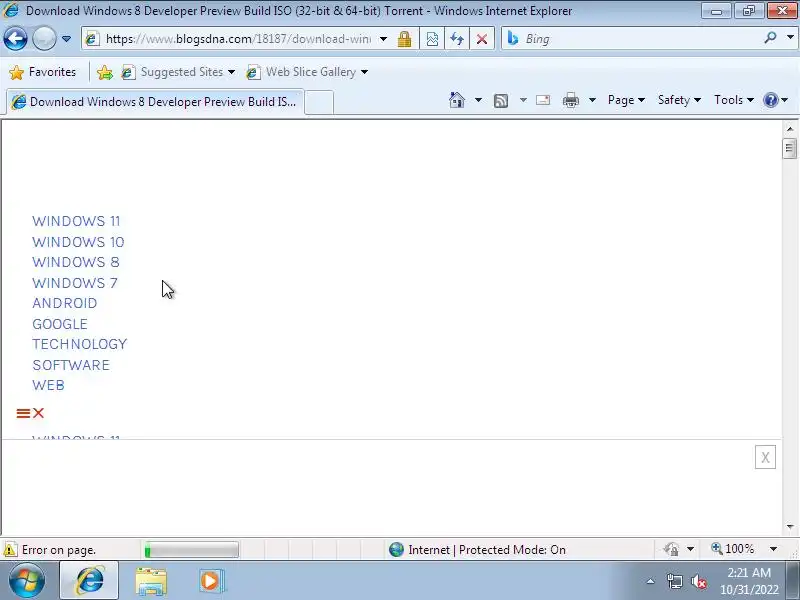Click the RSS feeds icon

pos(501,101)
